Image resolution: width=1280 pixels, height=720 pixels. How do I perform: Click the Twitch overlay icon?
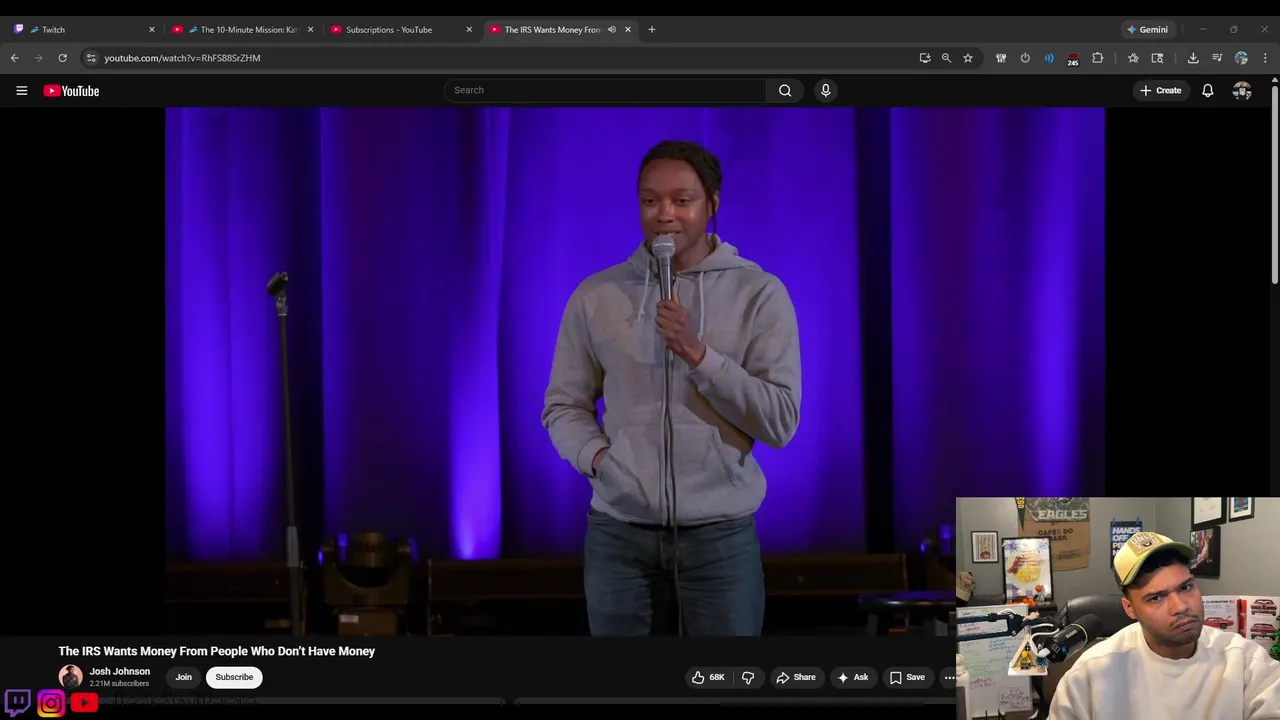pyautogui.click(x=18, y=703)
